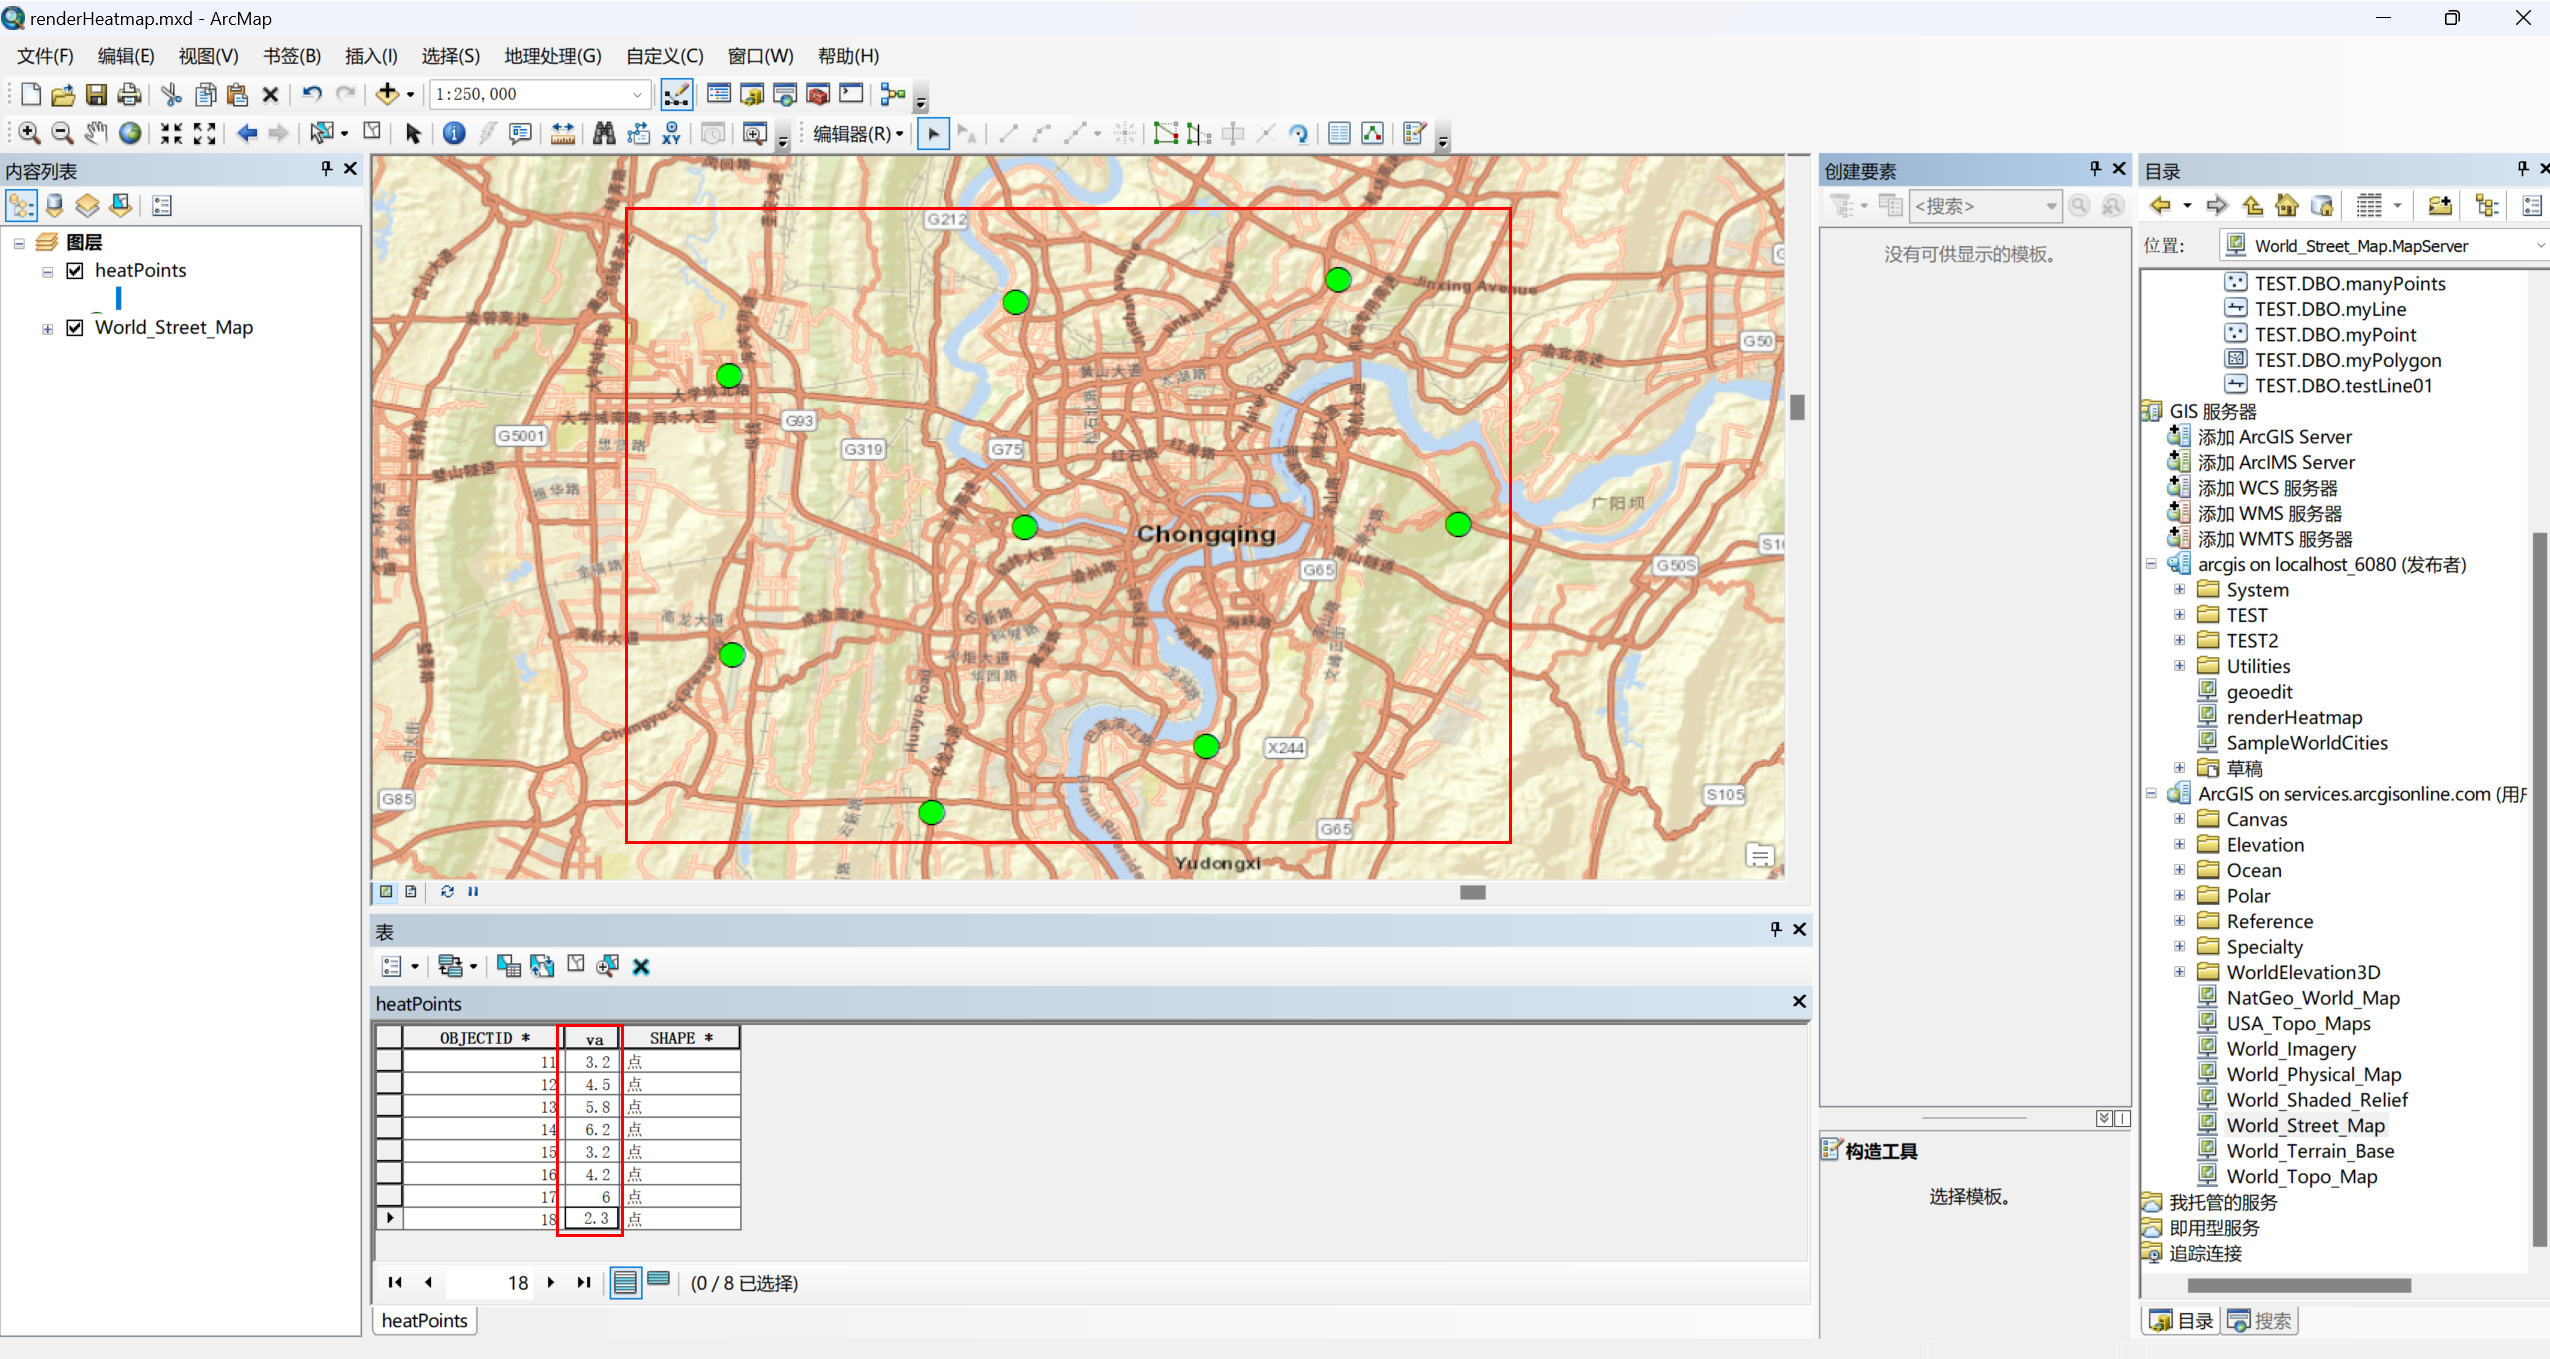The height and width of the screenshot is (1359, 2550).
Task: Select the heatPoints table tab
Action: [x=424, y=1320]
